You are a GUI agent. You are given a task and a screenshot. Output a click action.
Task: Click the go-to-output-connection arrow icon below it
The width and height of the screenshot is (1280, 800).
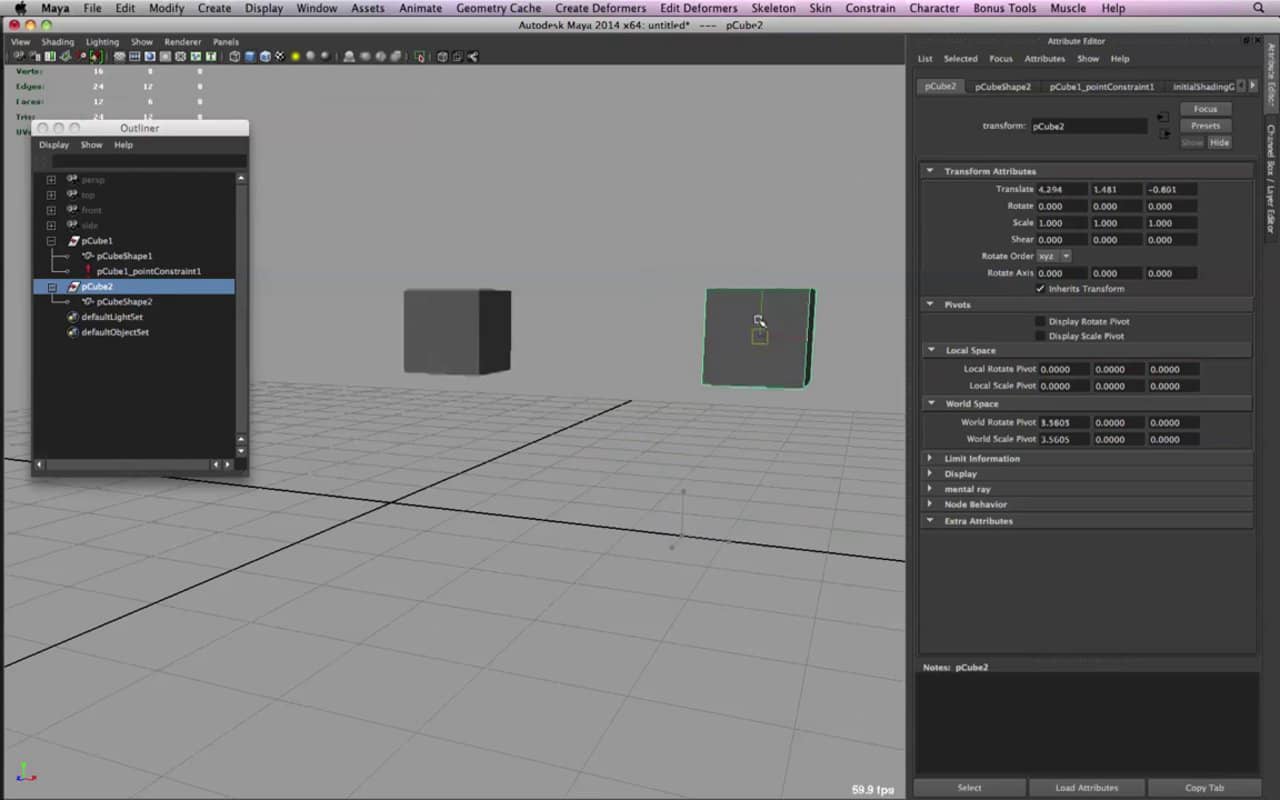[x=1162, y=134]
